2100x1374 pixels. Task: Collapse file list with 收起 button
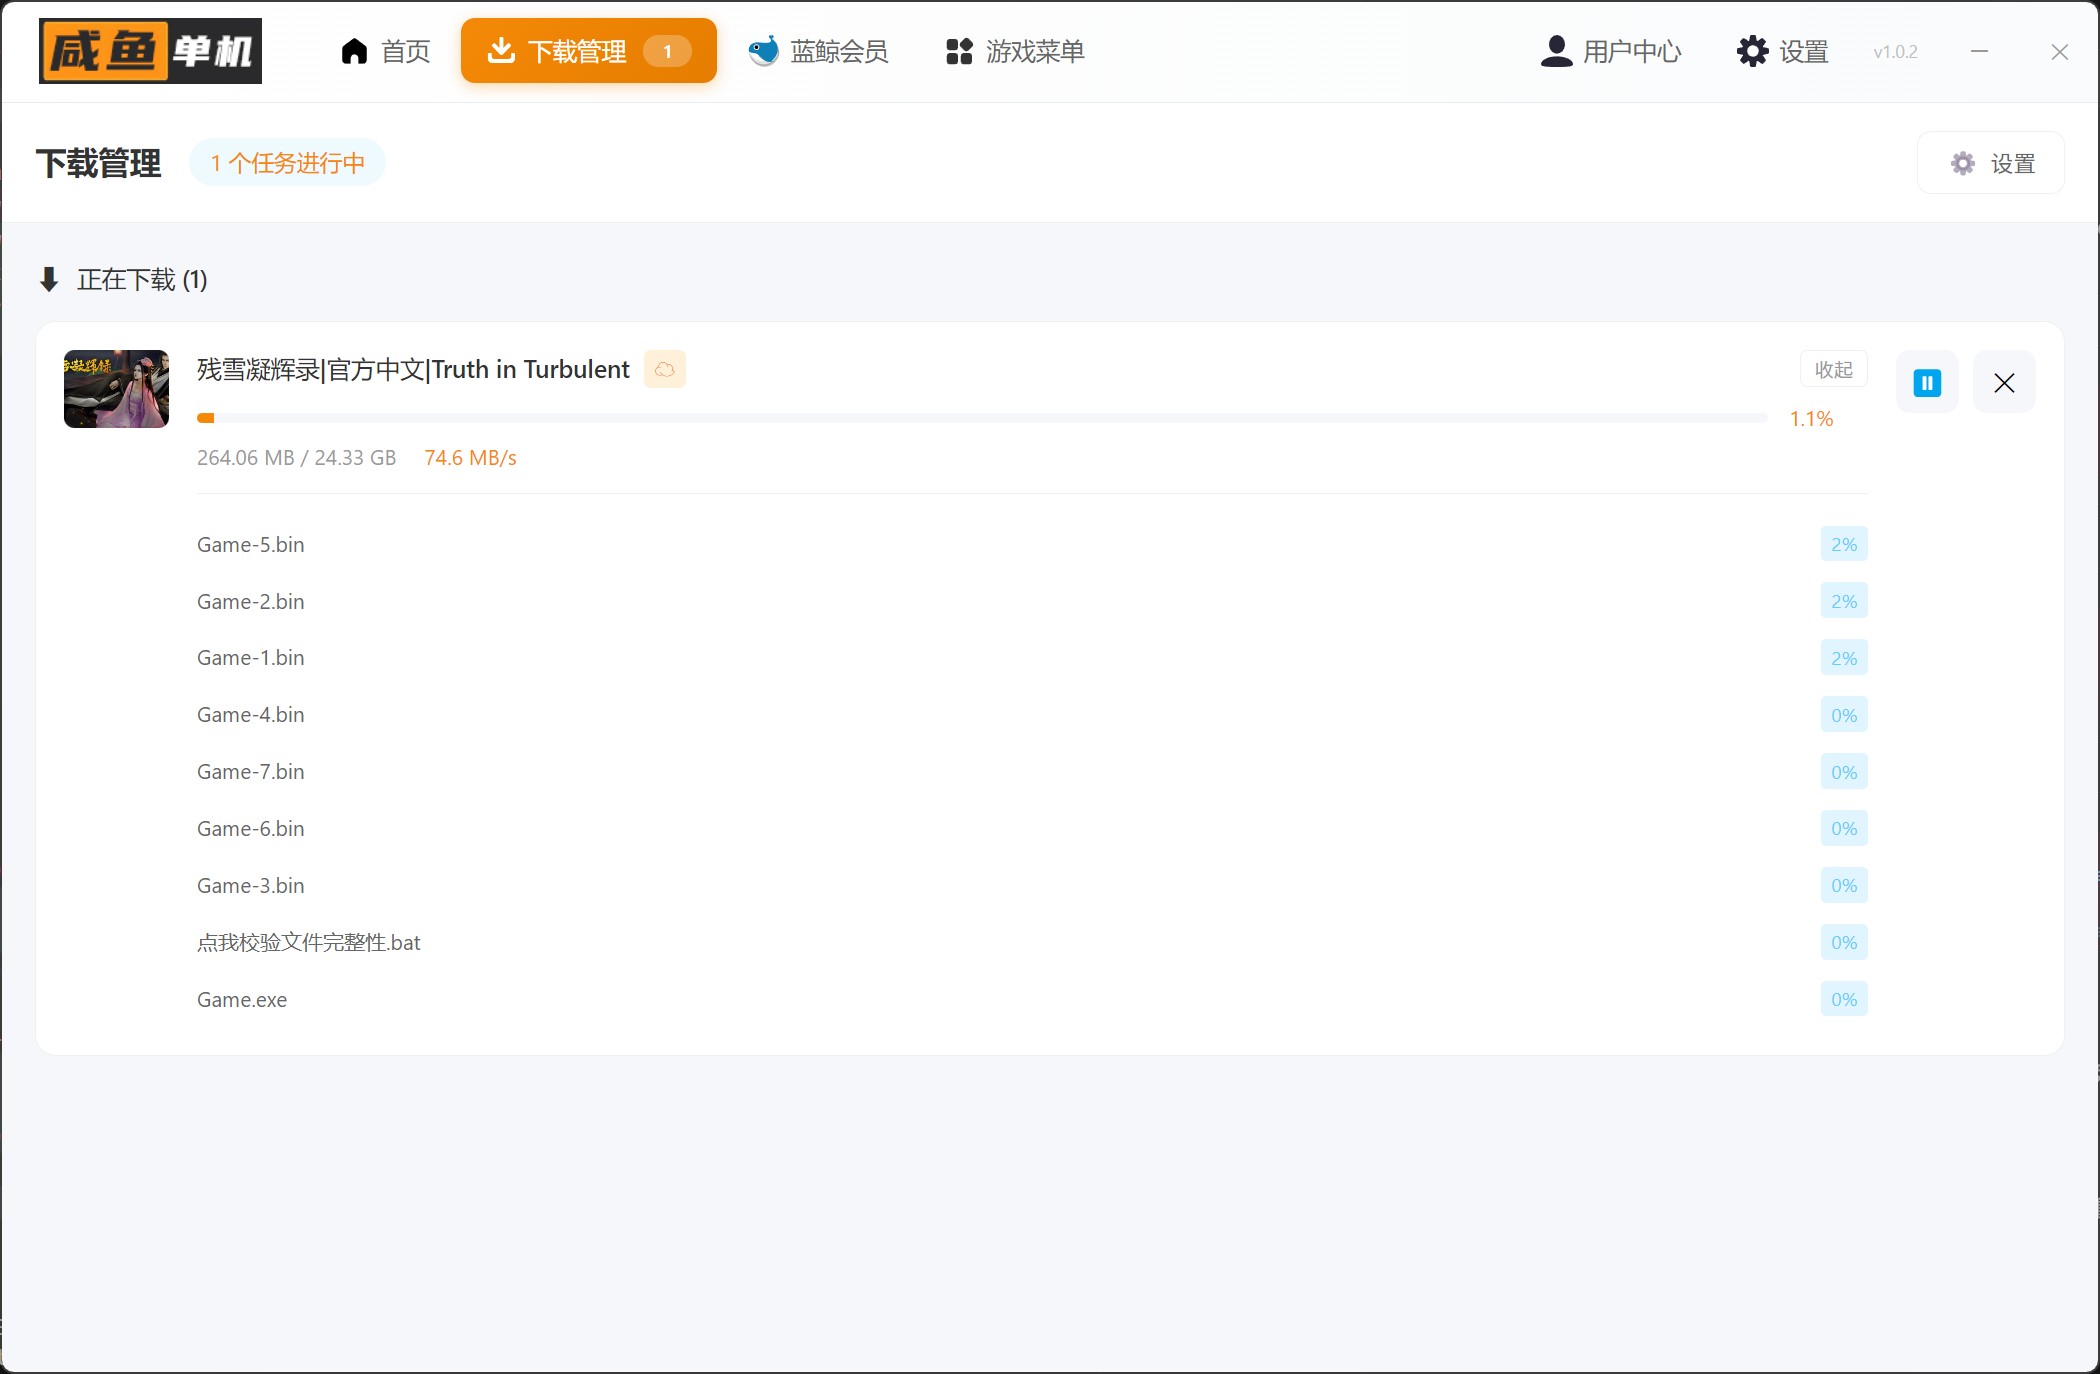[1833, 370]
